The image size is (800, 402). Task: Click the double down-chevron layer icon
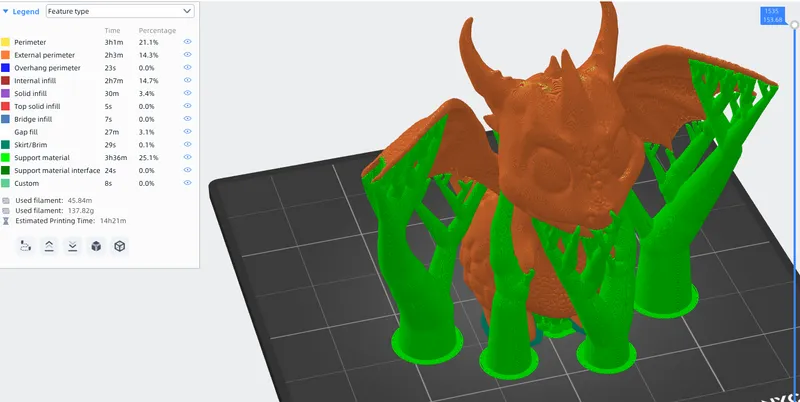[72, 246]
